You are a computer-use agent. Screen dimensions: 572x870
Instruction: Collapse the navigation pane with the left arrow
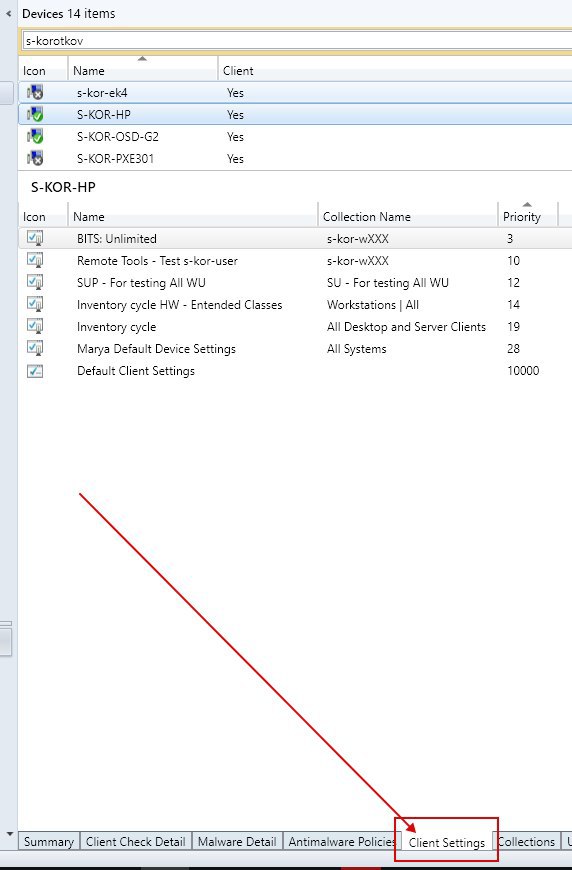[x=8, y=13]
